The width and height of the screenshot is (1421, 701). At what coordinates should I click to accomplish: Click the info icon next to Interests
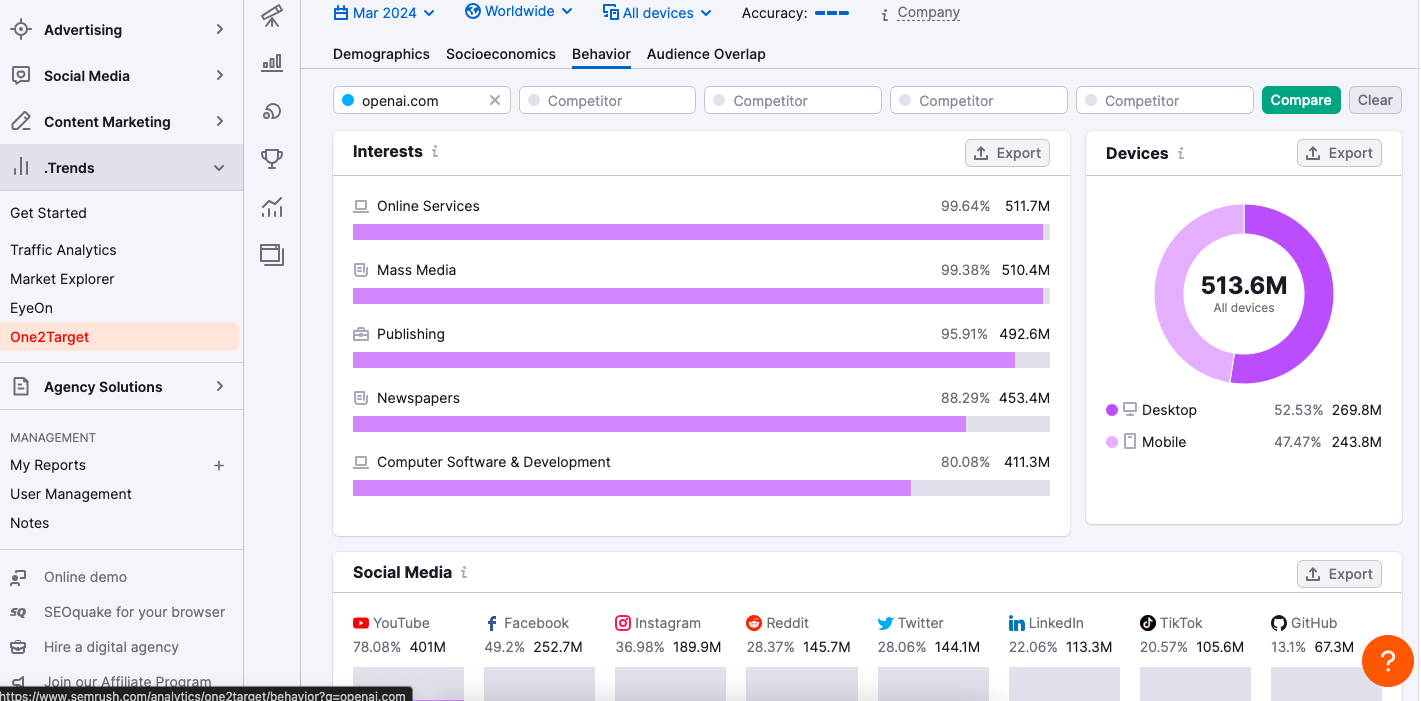(x=435, y=152)
